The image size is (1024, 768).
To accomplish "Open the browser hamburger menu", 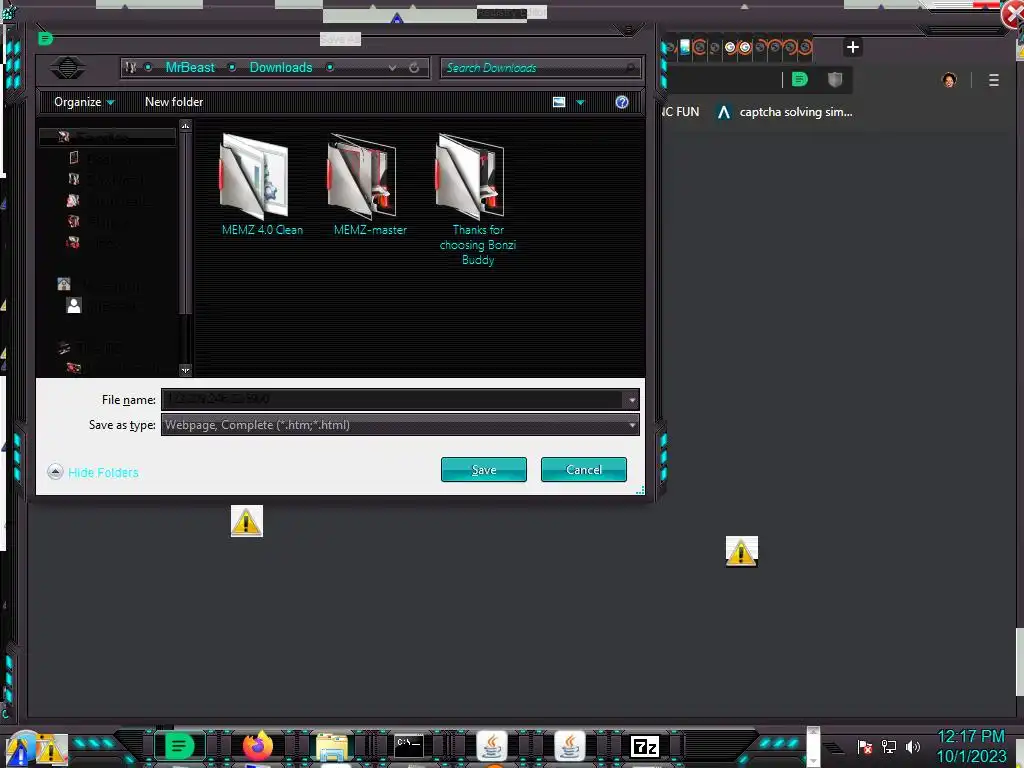I will point(993,80).
